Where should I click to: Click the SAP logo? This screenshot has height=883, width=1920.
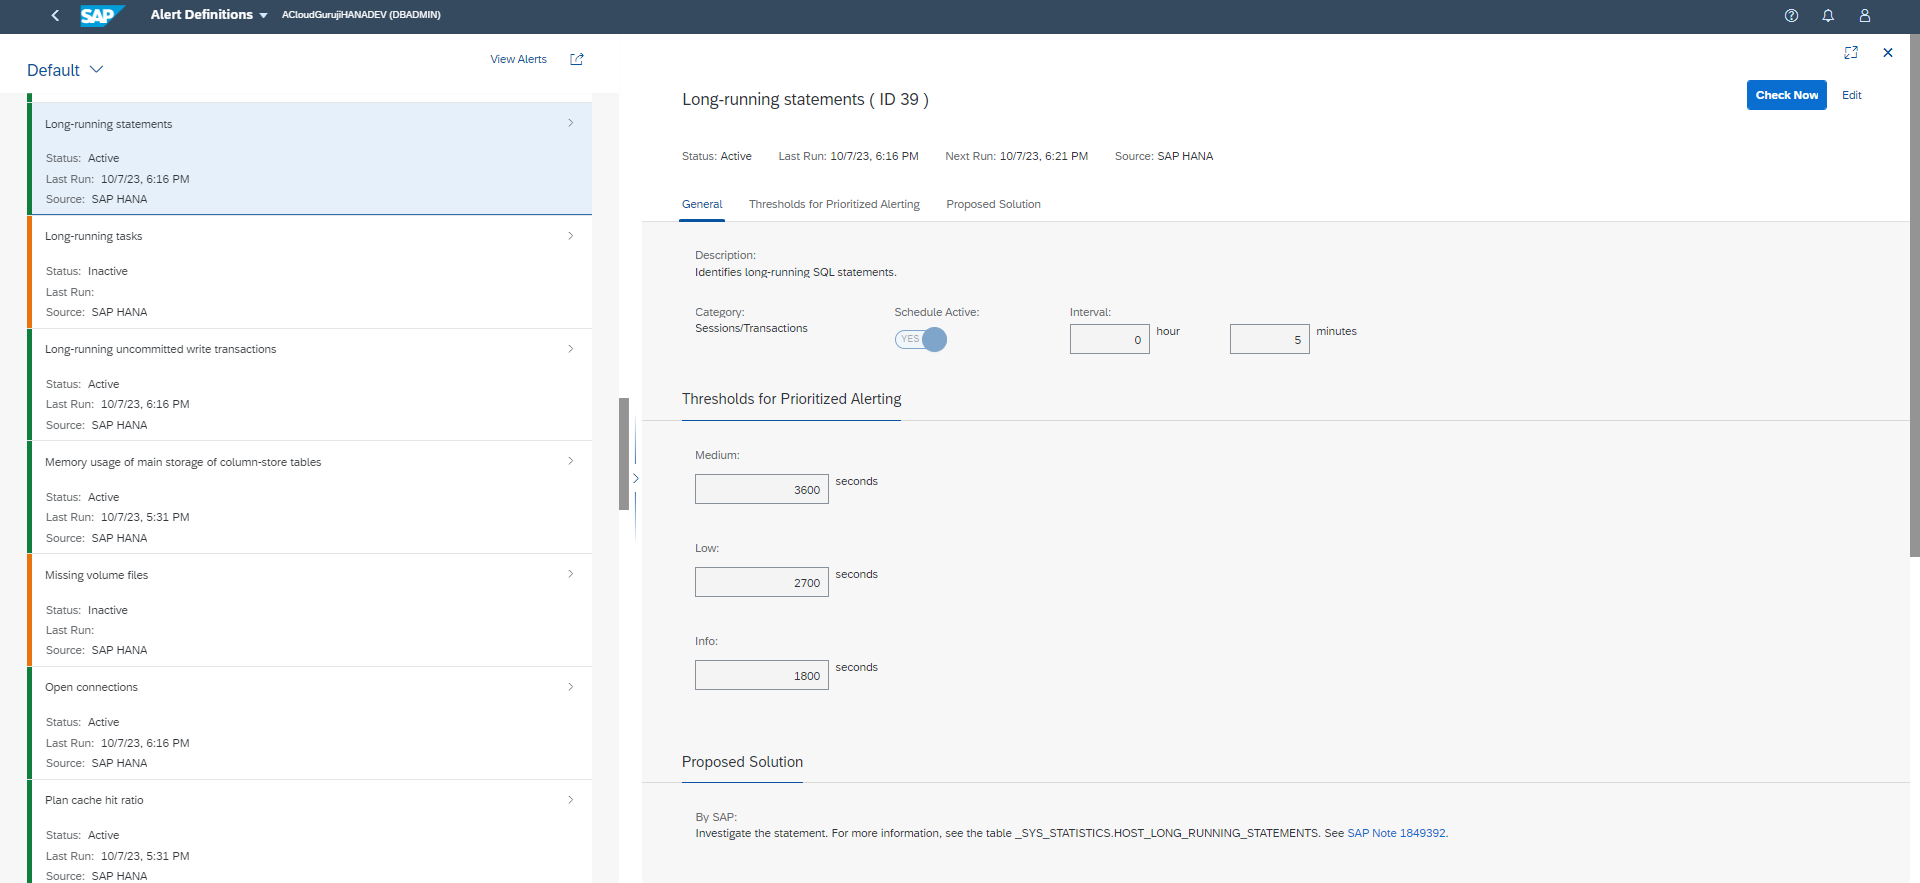[x=101, y=15]
